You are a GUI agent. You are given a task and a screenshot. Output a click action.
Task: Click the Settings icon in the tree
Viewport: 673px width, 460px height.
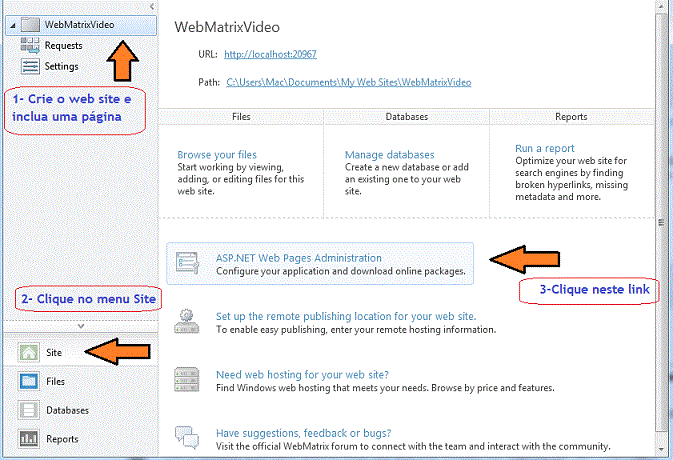[x=30, y=66]
